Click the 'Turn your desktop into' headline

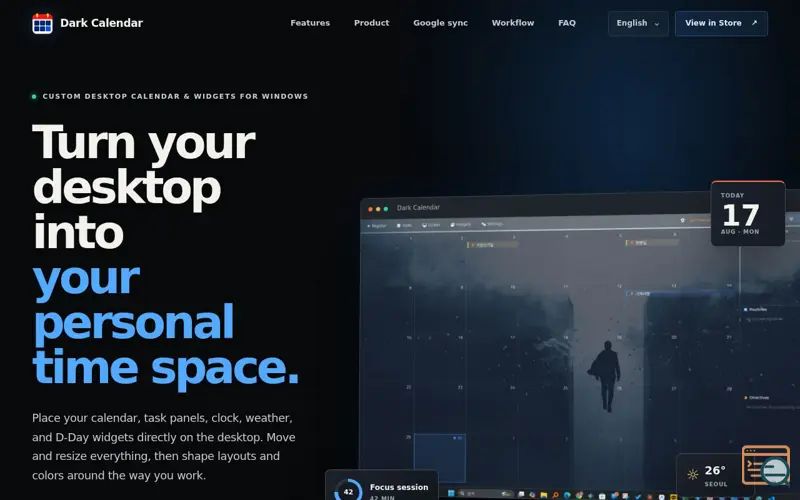[144, 187]
